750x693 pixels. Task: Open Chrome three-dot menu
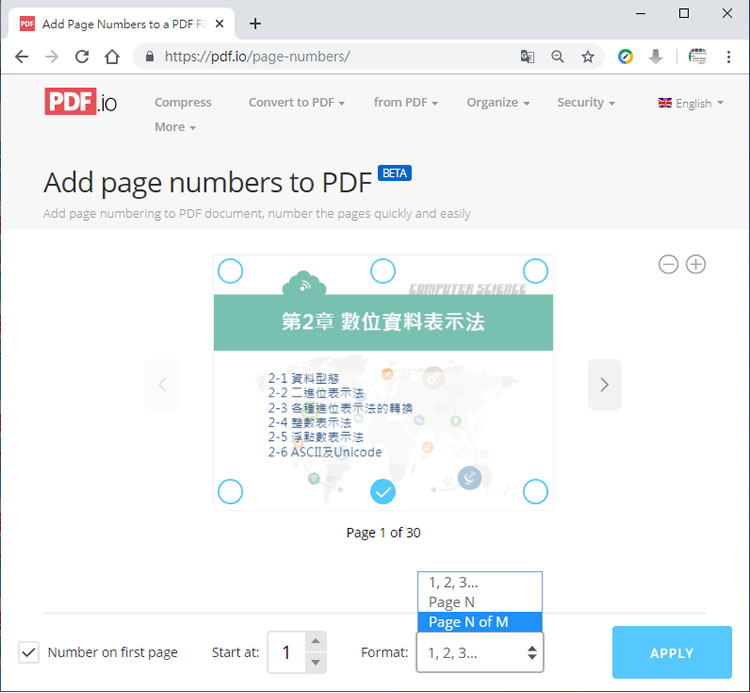point(729,57)
